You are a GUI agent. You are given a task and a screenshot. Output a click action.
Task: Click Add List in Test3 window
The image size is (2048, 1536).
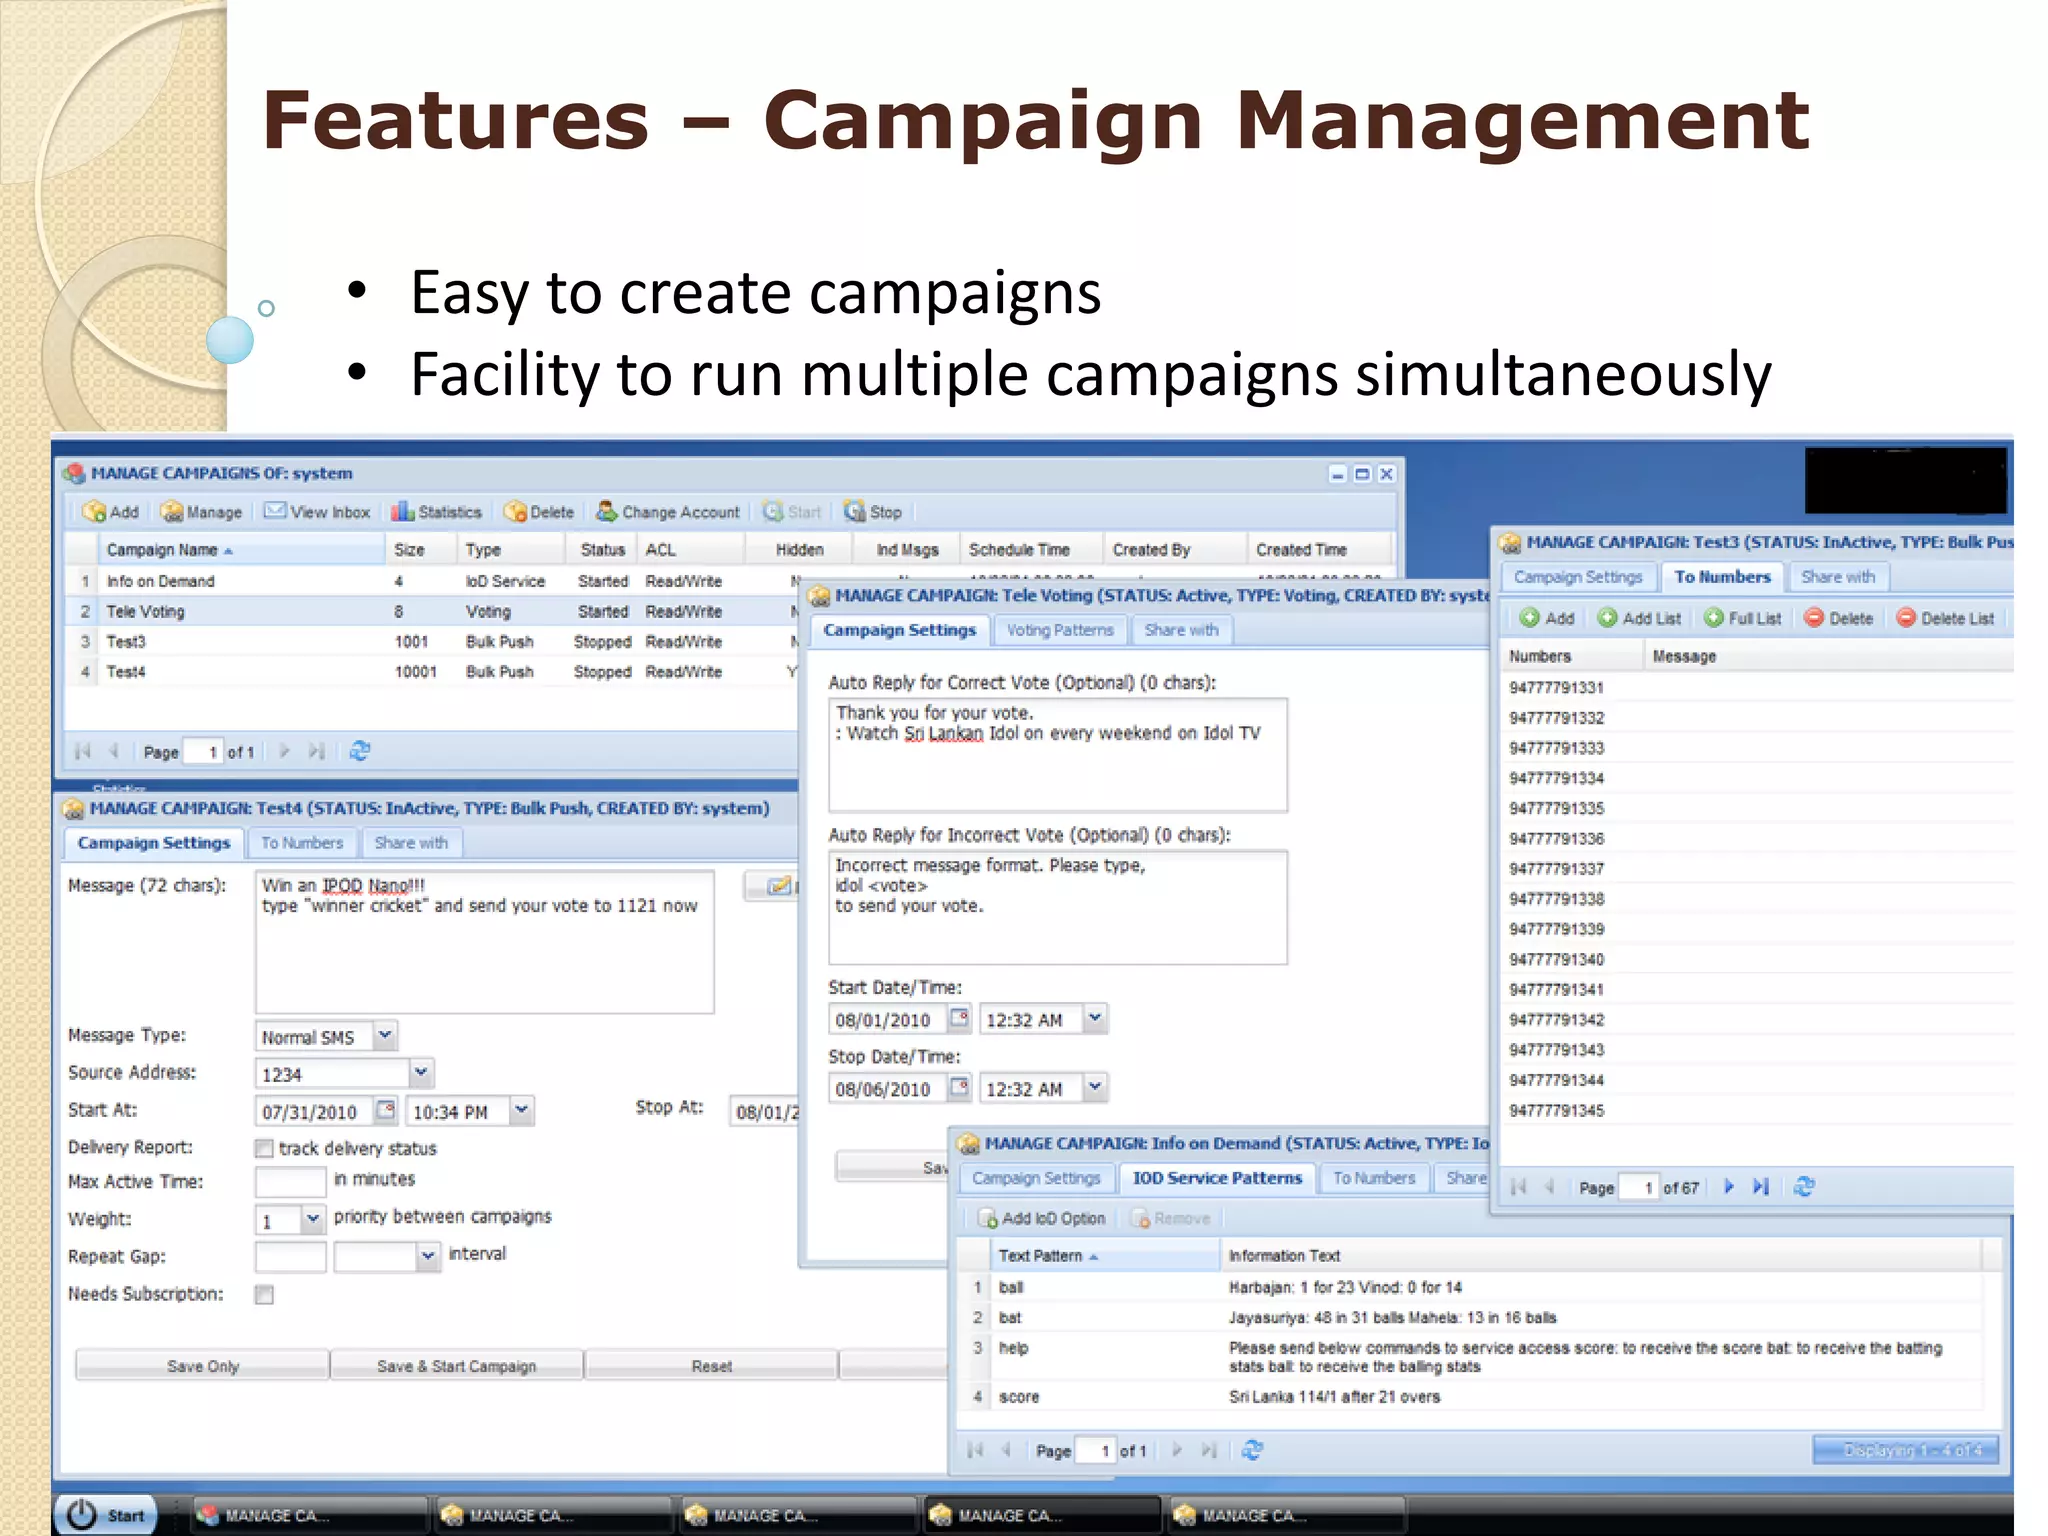point(1640,618)
